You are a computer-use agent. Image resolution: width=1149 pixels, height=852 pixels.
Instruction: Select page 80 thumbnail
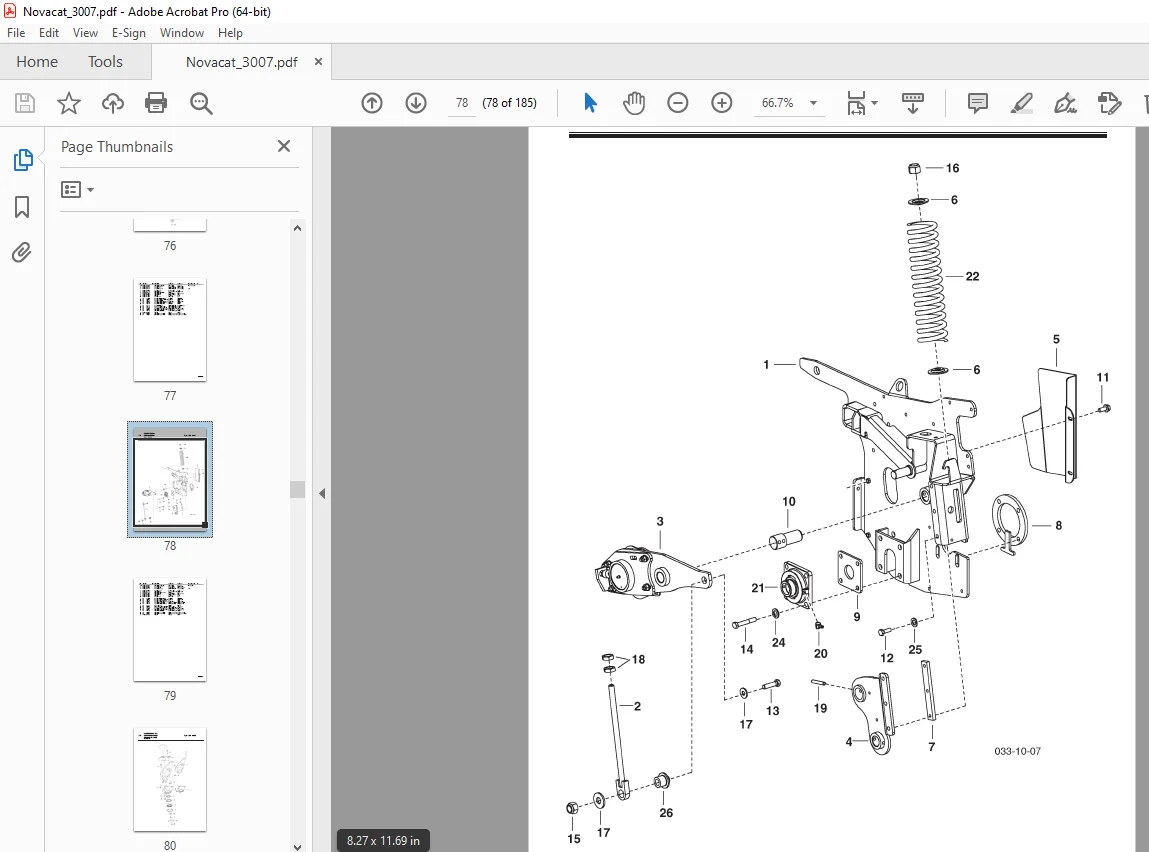click(170, 779)
